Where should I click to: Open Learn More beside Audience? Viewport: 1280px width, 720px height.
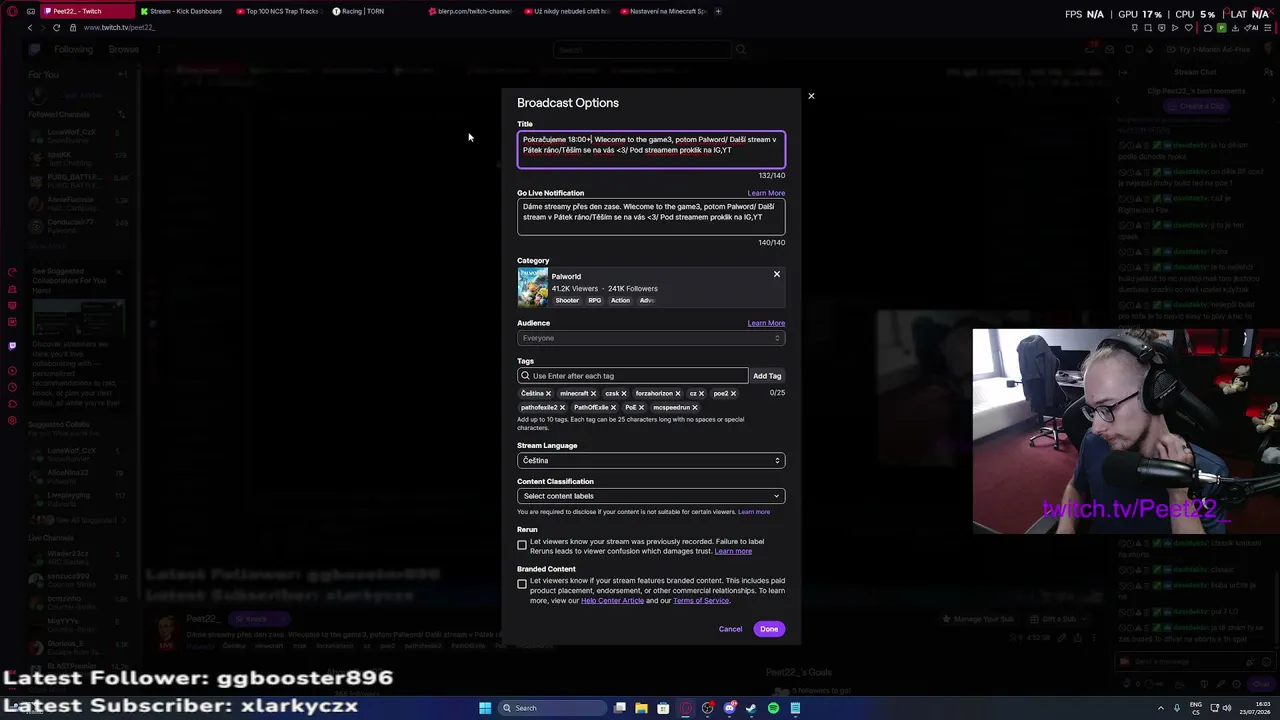click(x=766, y=323)
